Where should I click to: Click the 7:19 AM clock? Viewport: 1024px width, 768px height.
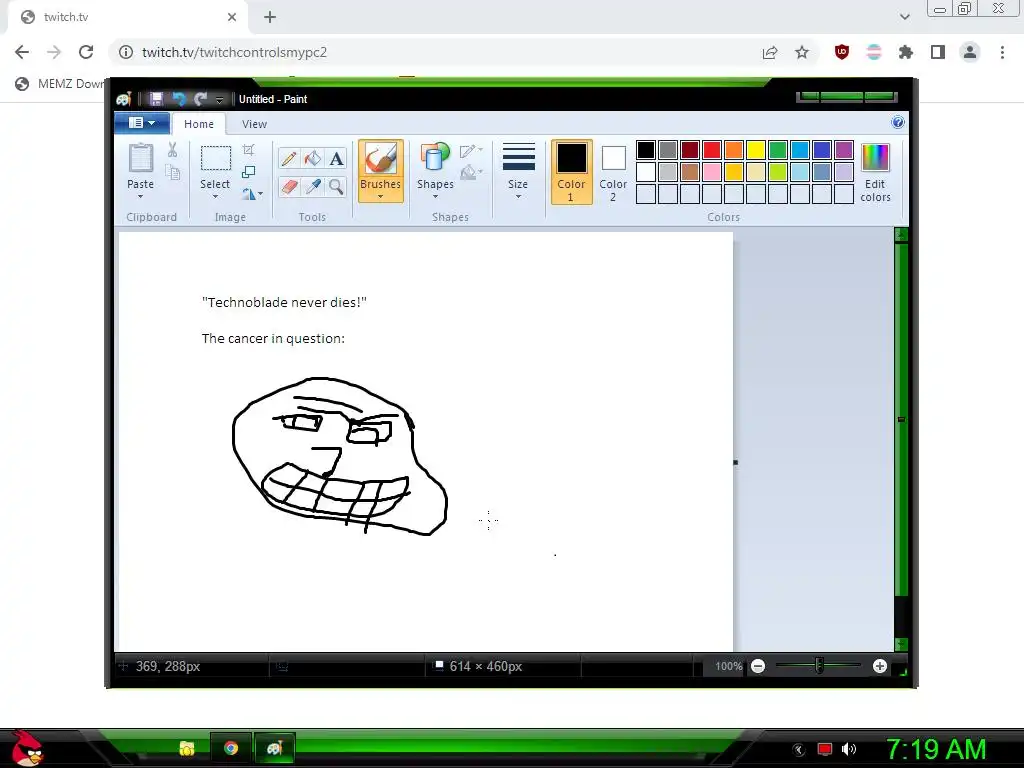936,749
